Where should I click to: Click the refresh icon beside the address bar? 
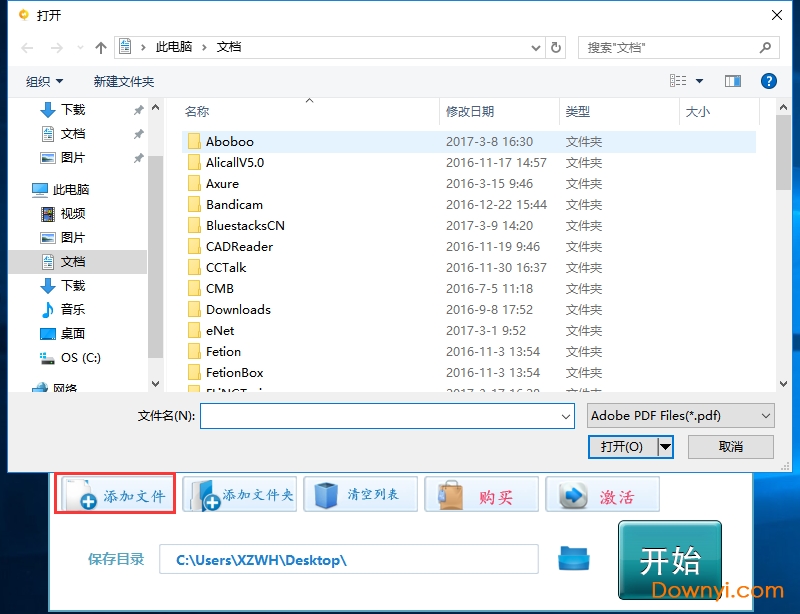[556, 46]
